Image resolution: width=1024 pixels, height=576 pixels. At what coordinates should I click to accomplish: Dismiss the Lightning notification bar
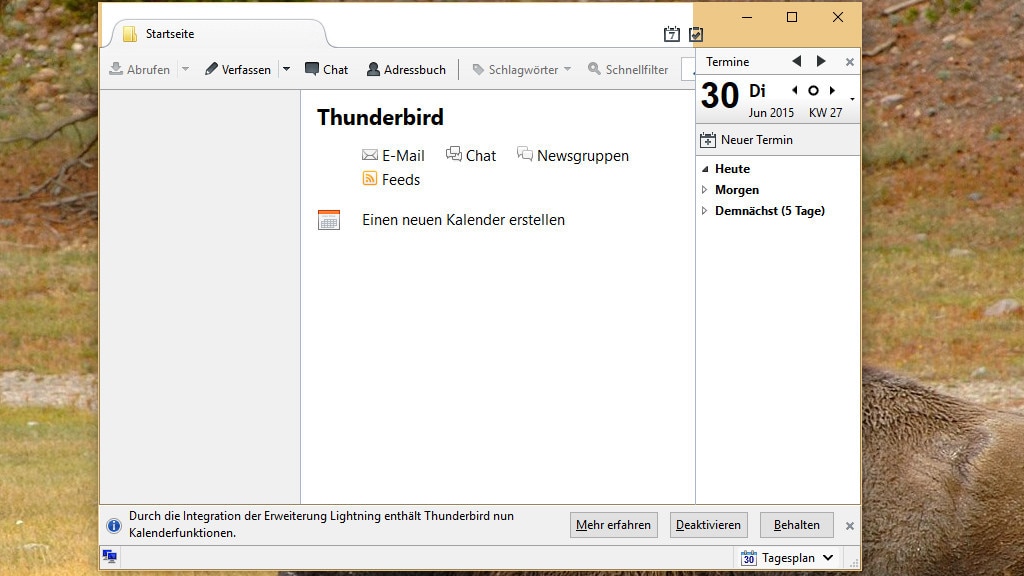pyautogui.click(x=850, y=526)
